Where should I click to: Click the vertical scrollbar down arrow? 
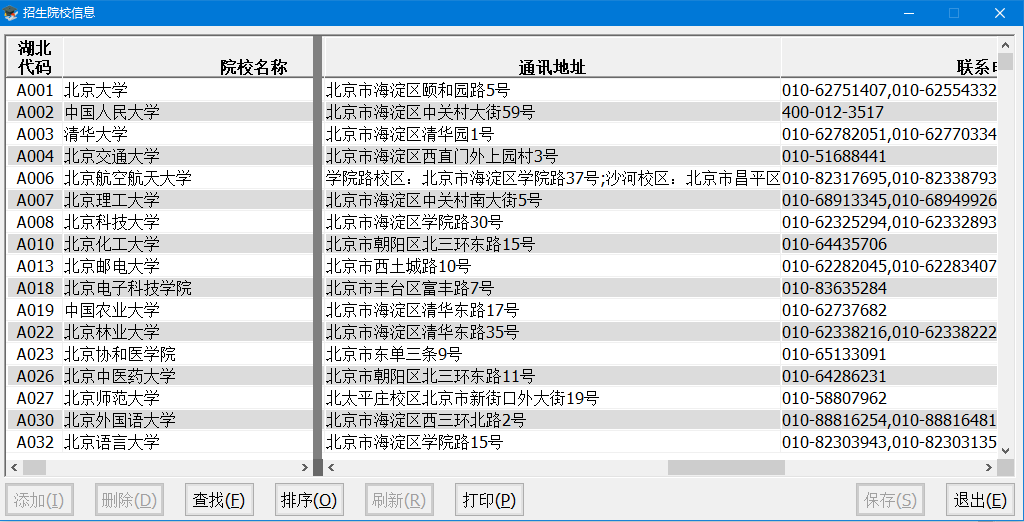1005,450
